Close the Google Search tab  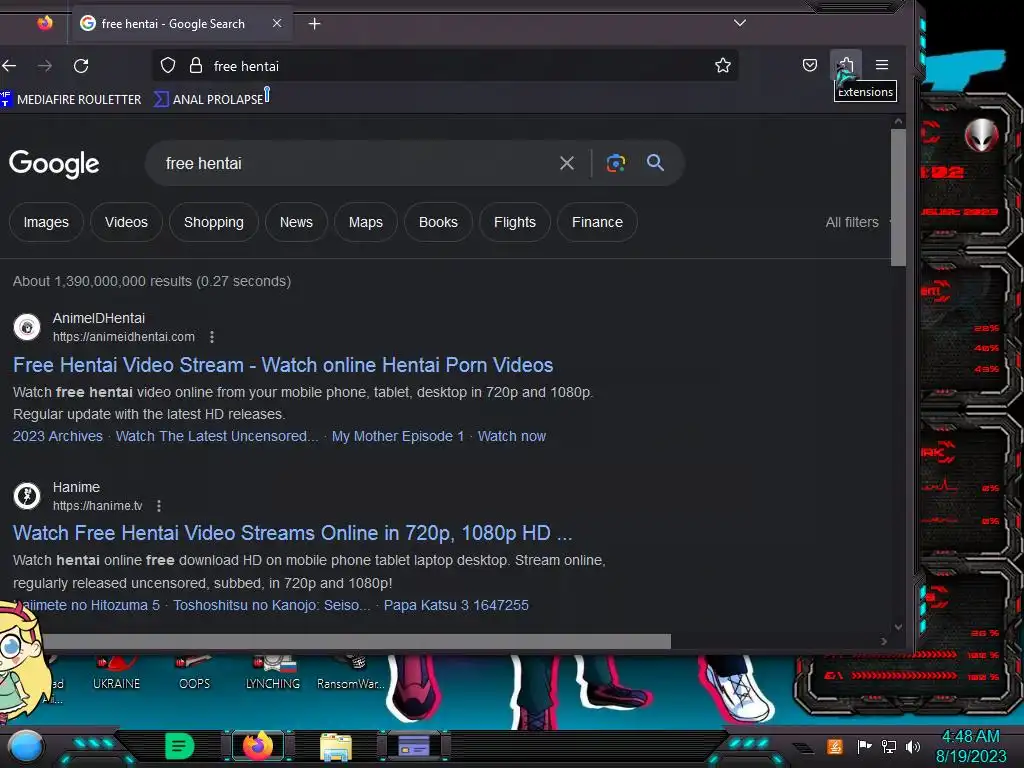[277, 24]
